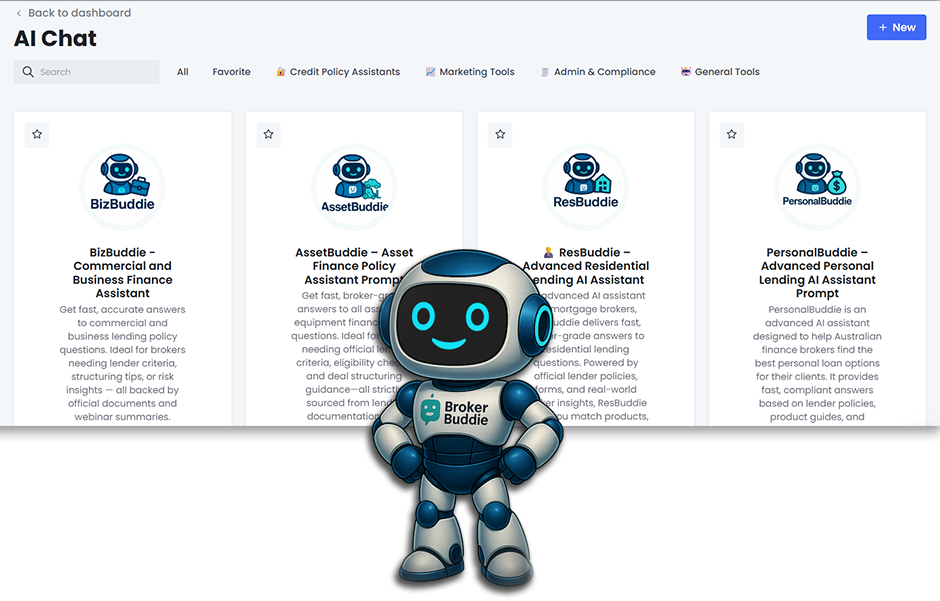
Task: Show the Admin & Compliance category
Action: click(598, 72)
